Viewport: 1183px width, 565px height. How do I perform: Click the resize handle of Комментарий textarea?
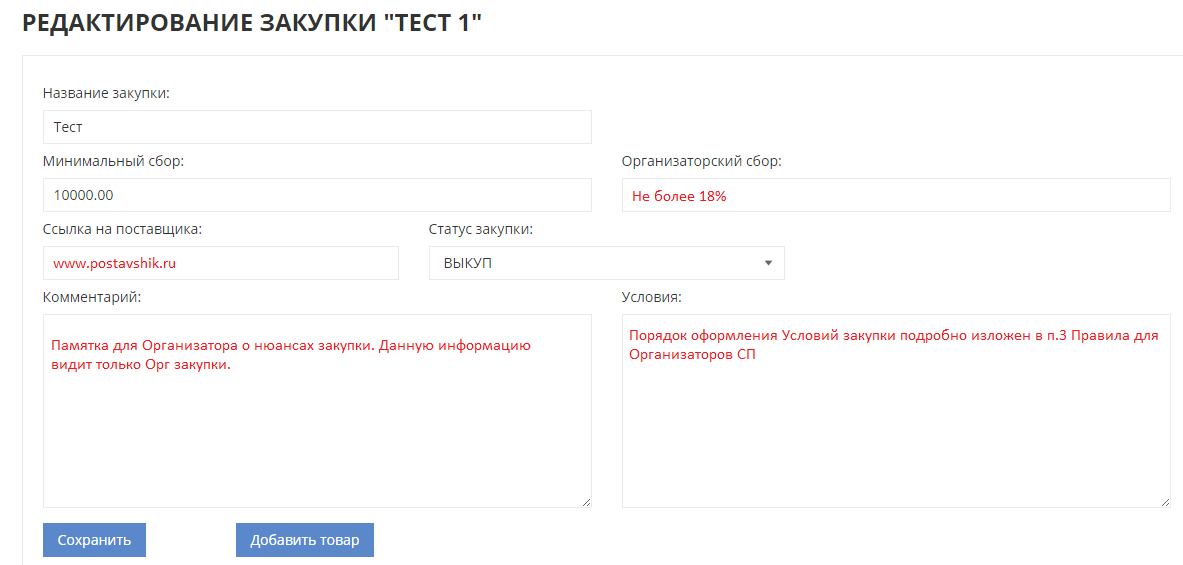click(586, 502)
